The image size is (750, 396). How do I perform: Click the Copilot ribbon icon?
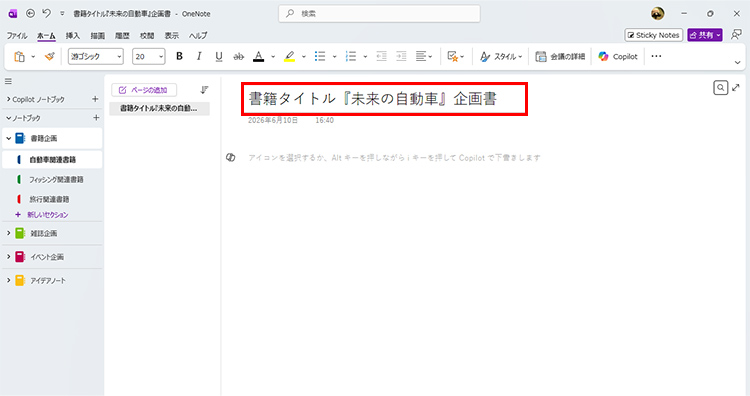pos(618,56)
